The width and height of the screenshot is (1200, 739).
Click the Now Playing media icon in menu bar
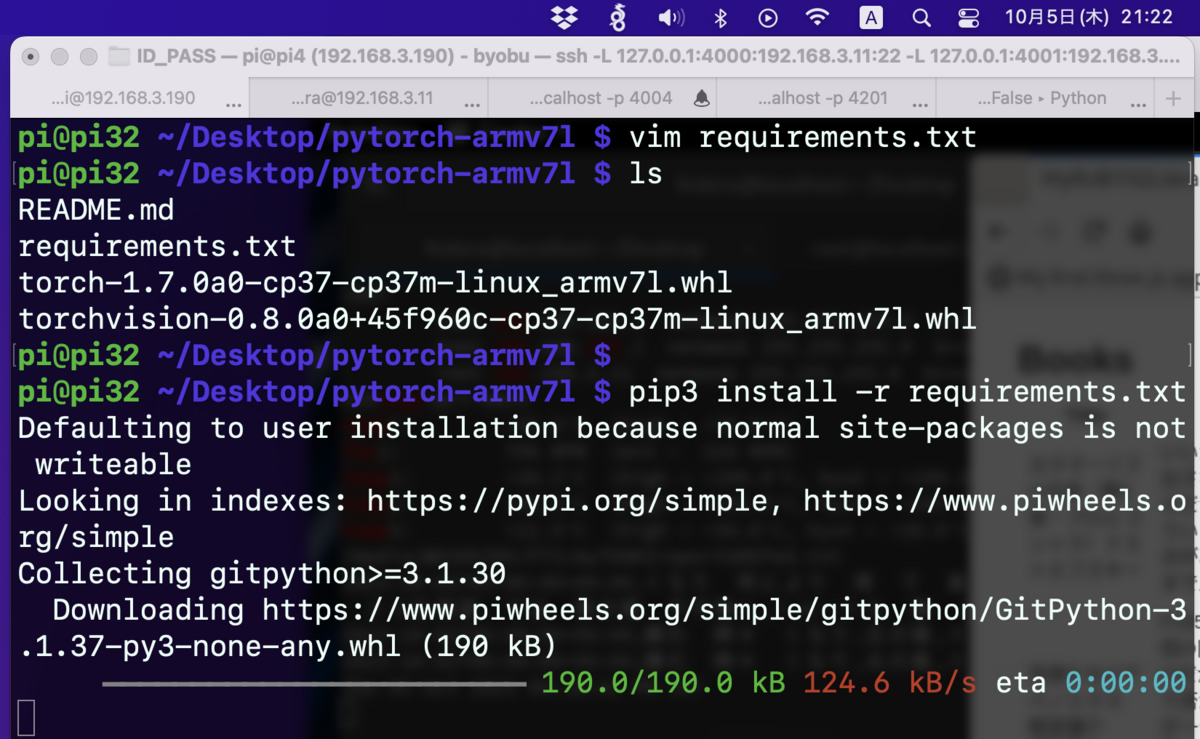pyautogui.click(x=769, y=17)
